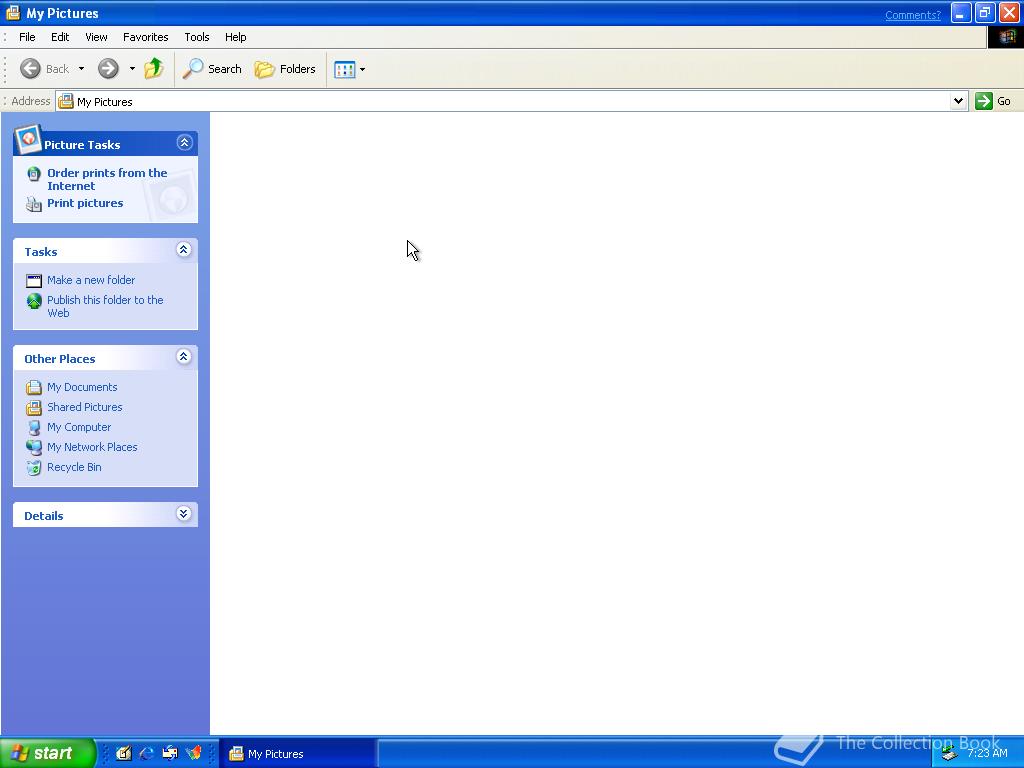The width and height of the screenshot is (1024, 768).
Task: Collapse the Picture Tasks panel
Action: coord(184,142)
